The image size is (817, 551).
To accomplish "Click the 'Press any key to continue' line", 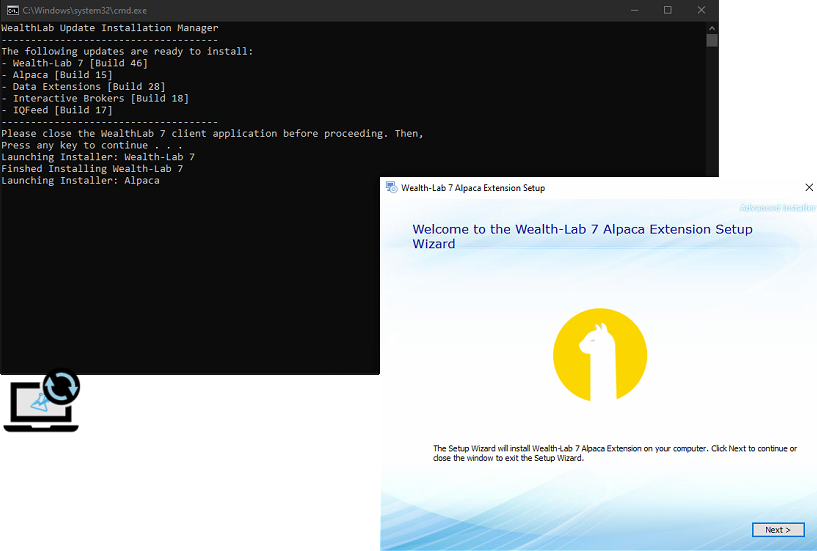I will click(x=91, y=145).
